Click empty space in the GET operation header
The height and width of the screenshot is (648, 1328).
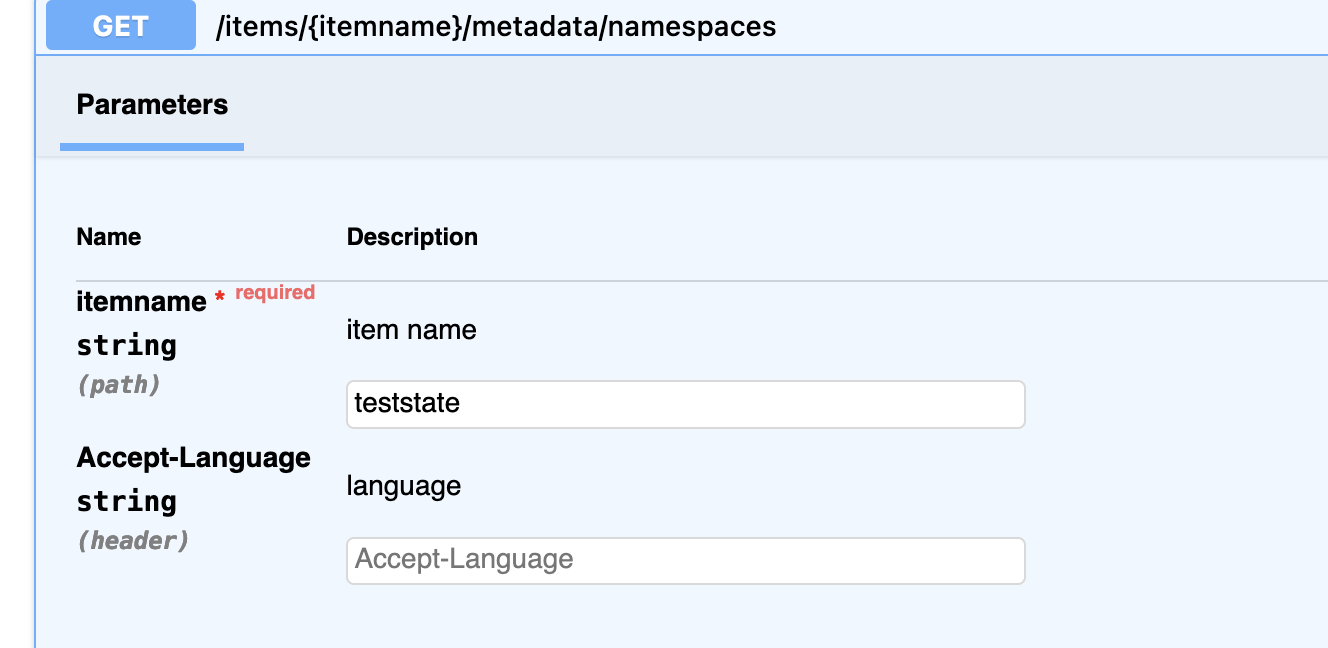(1050, 26)
